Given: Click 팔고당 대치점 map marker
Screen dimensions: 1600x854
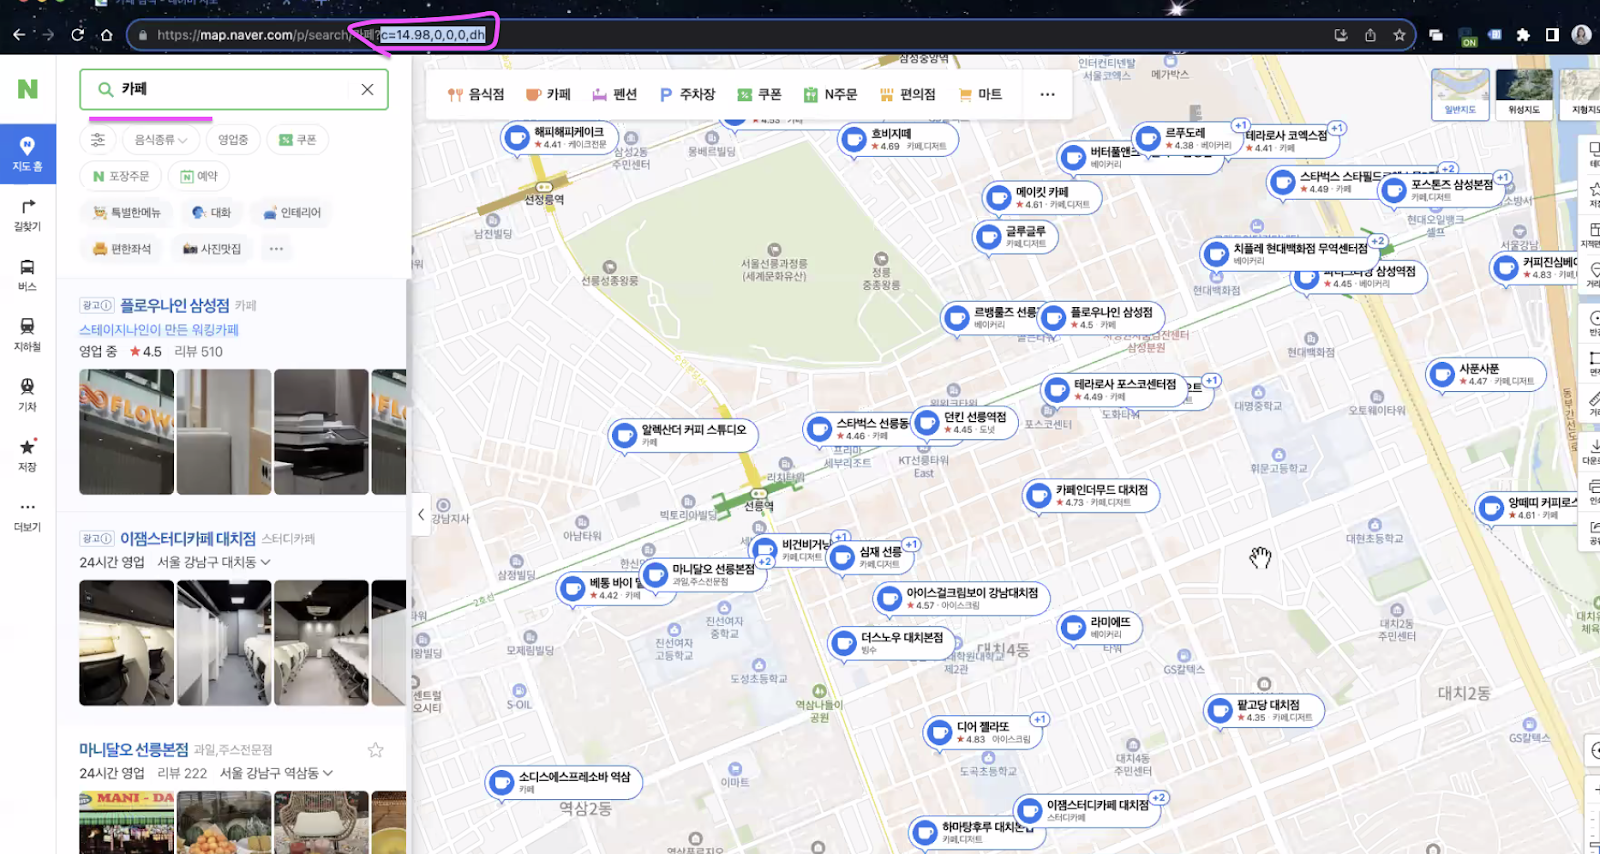Looking at the screenshot, I should click(x=1265, y=710).
